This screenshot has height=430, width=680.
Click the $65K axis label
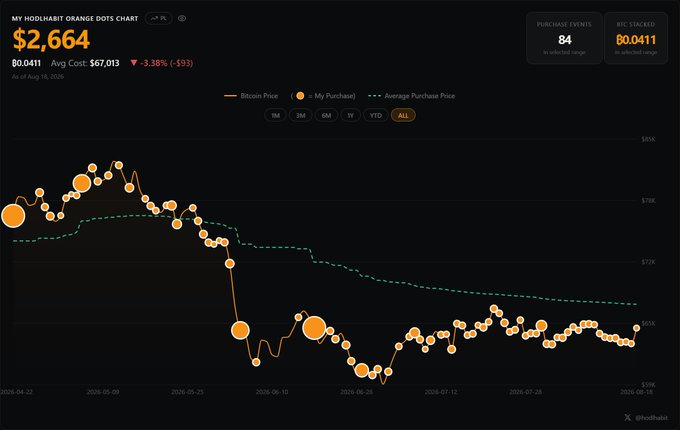648,323
